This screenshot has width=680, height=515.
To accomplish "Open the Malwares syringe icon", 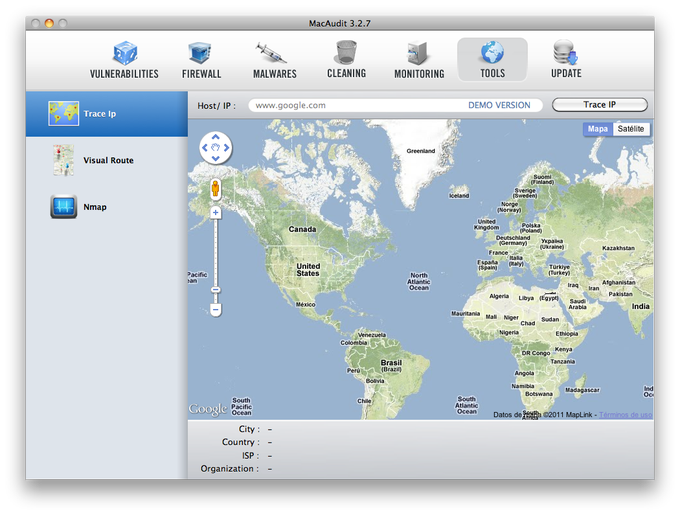I will point(271,53).
